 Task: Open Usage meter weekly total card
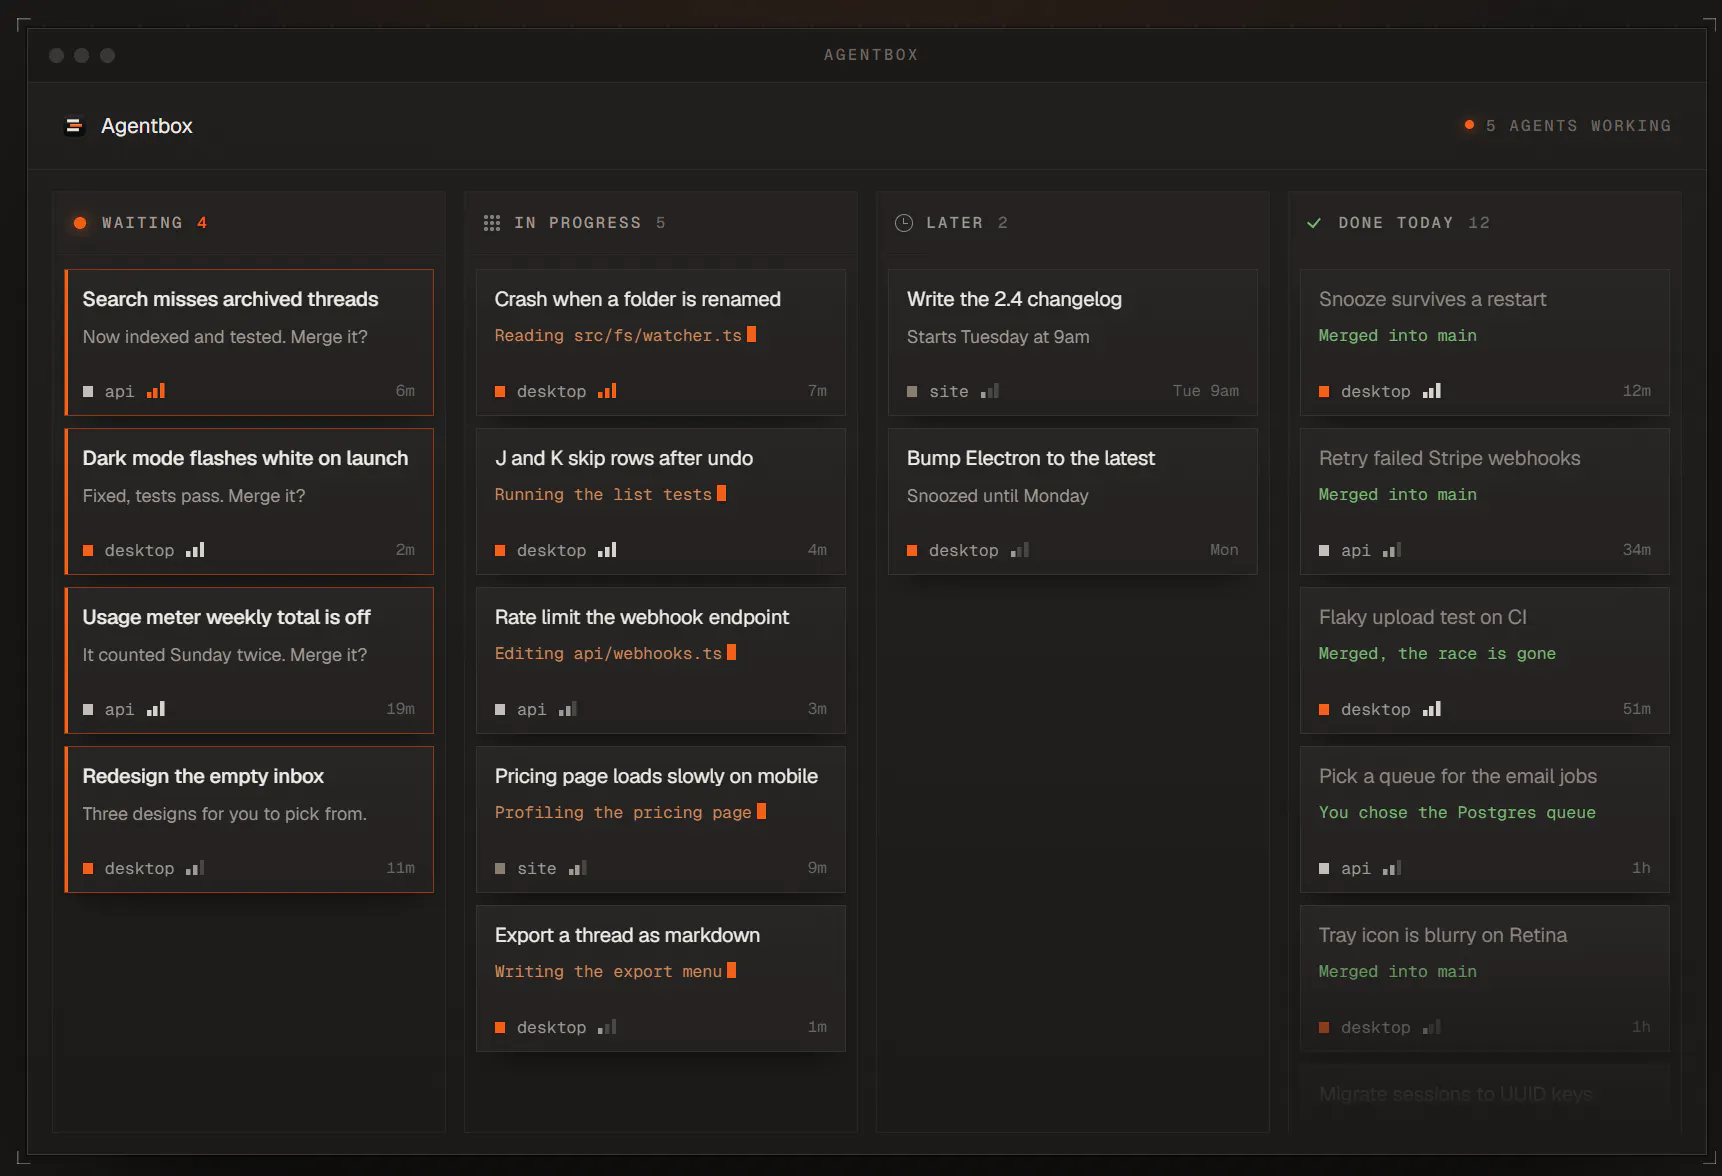pyautogui.click(x=249, y=660)
